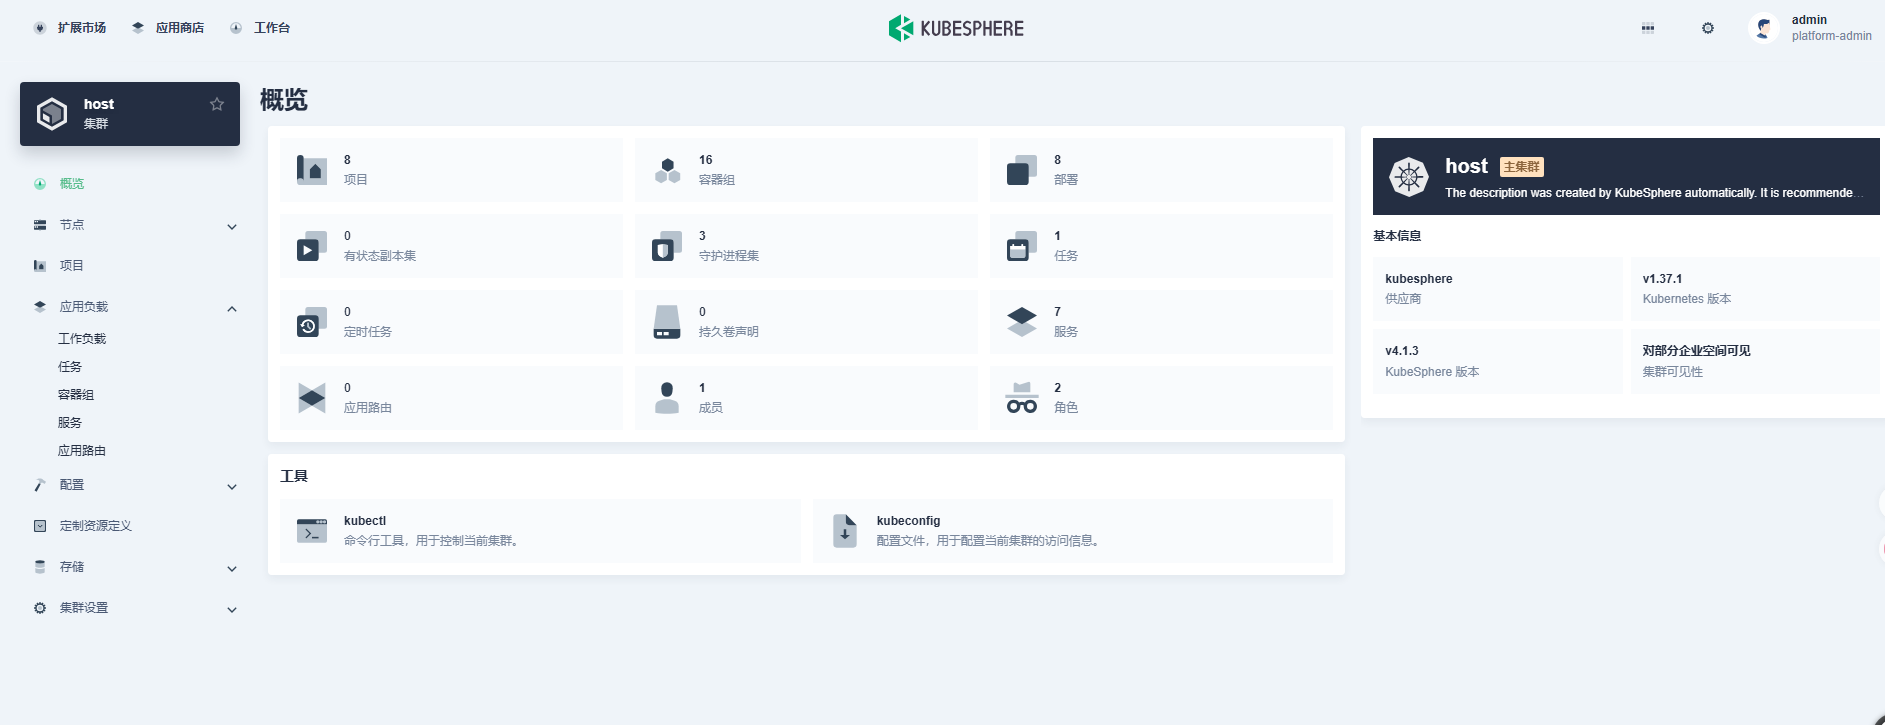
Task: Open kubeconfig file download icon
Action: pyautogui.click(x=845, y=531)
